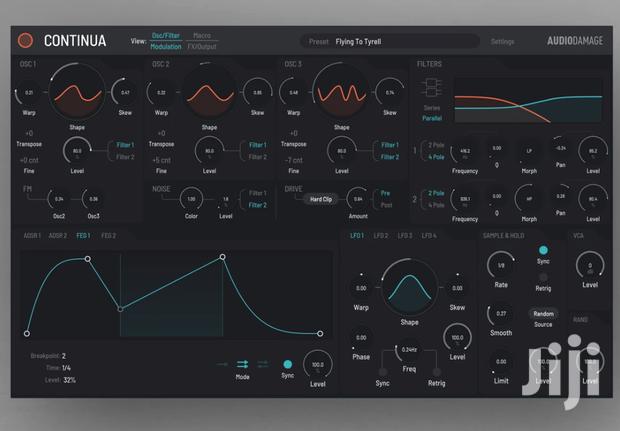The image size is (620, 431).
Task: Select Series filter routing
Action: tap(432, 108)
